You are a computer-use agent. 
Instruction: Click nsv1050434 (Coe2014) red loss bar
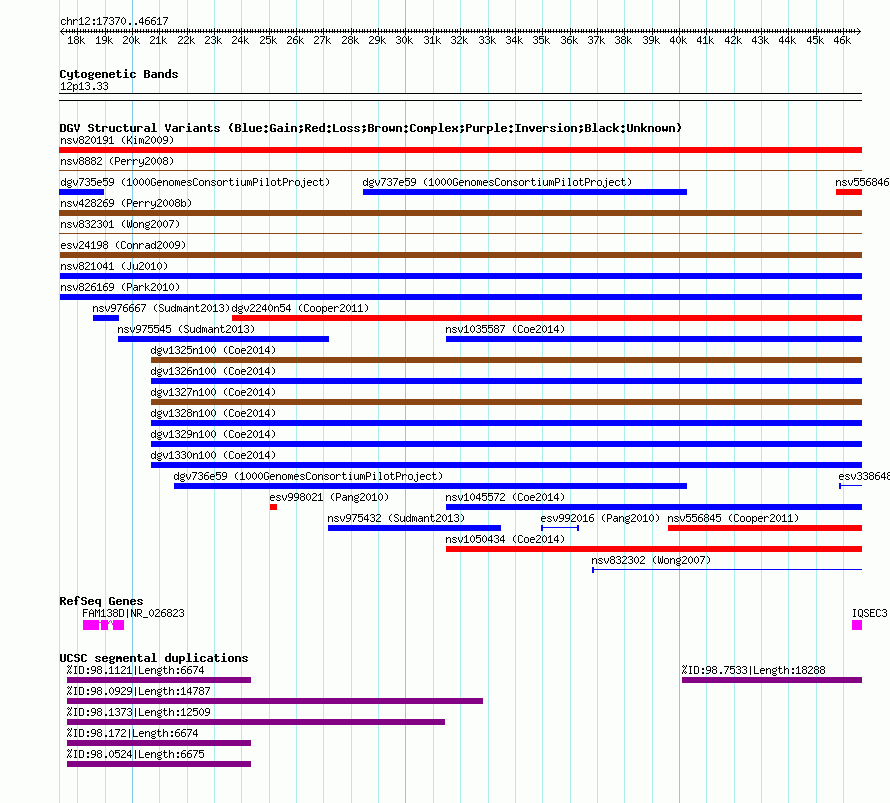[x=654, y=549]
